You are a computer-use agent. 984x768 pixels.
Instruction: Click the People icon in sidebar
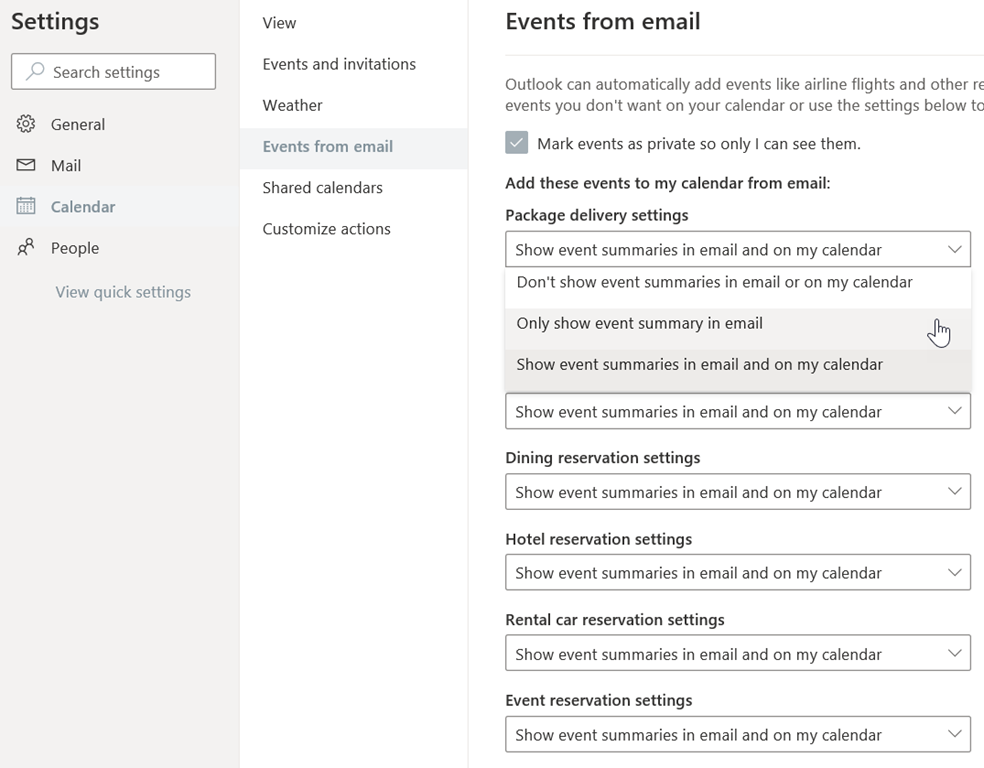pos(26,248)
